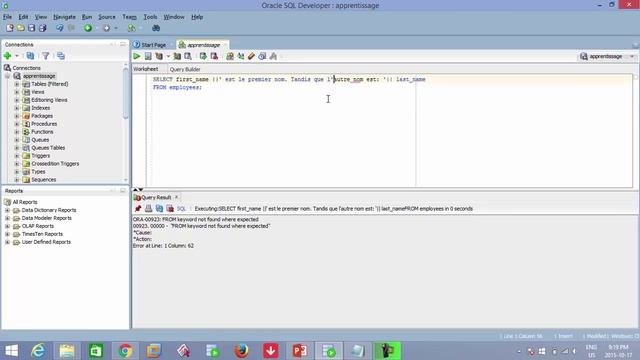Select Queues Tables in the tree

48,148
